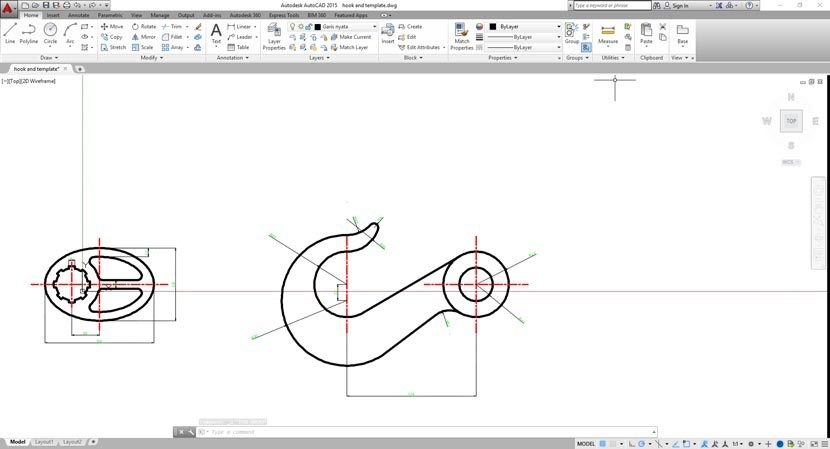Open the Parametric ribbon tab

[110, 15]
